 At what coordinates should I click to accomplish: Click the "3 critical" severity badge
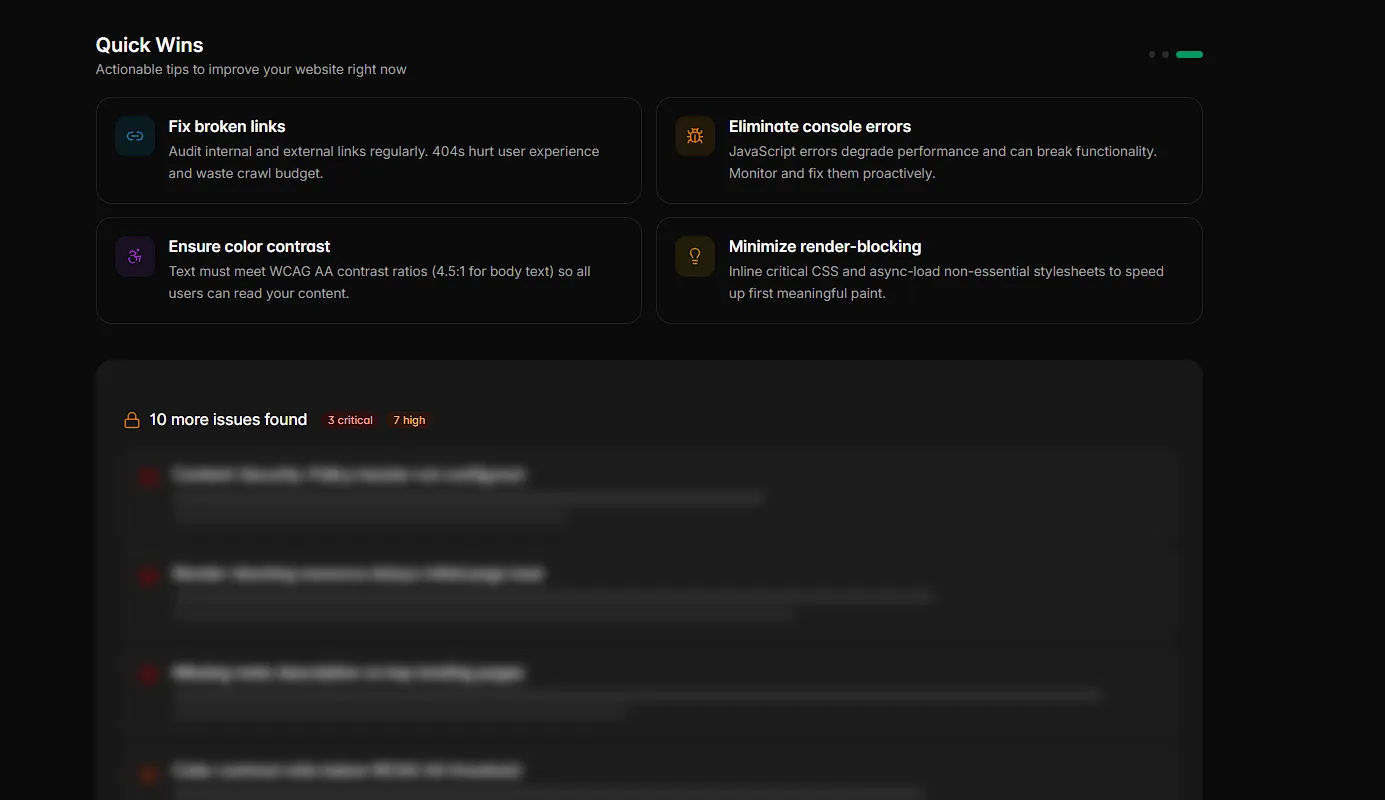350,420
